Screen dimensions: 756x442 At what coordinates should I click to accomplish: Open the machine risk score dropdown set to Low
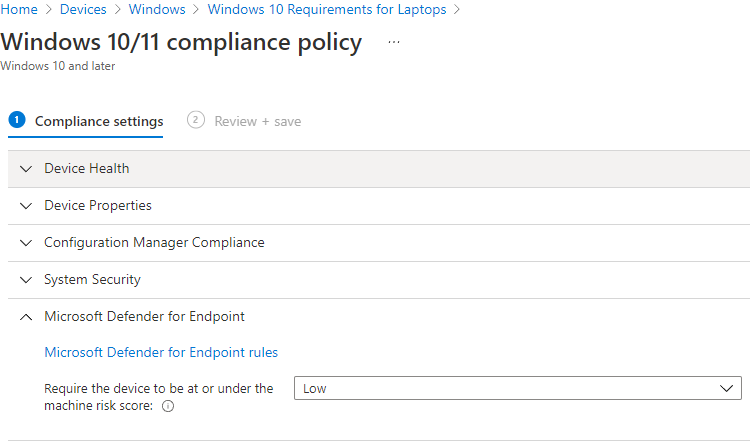click(x=517, y=388)
